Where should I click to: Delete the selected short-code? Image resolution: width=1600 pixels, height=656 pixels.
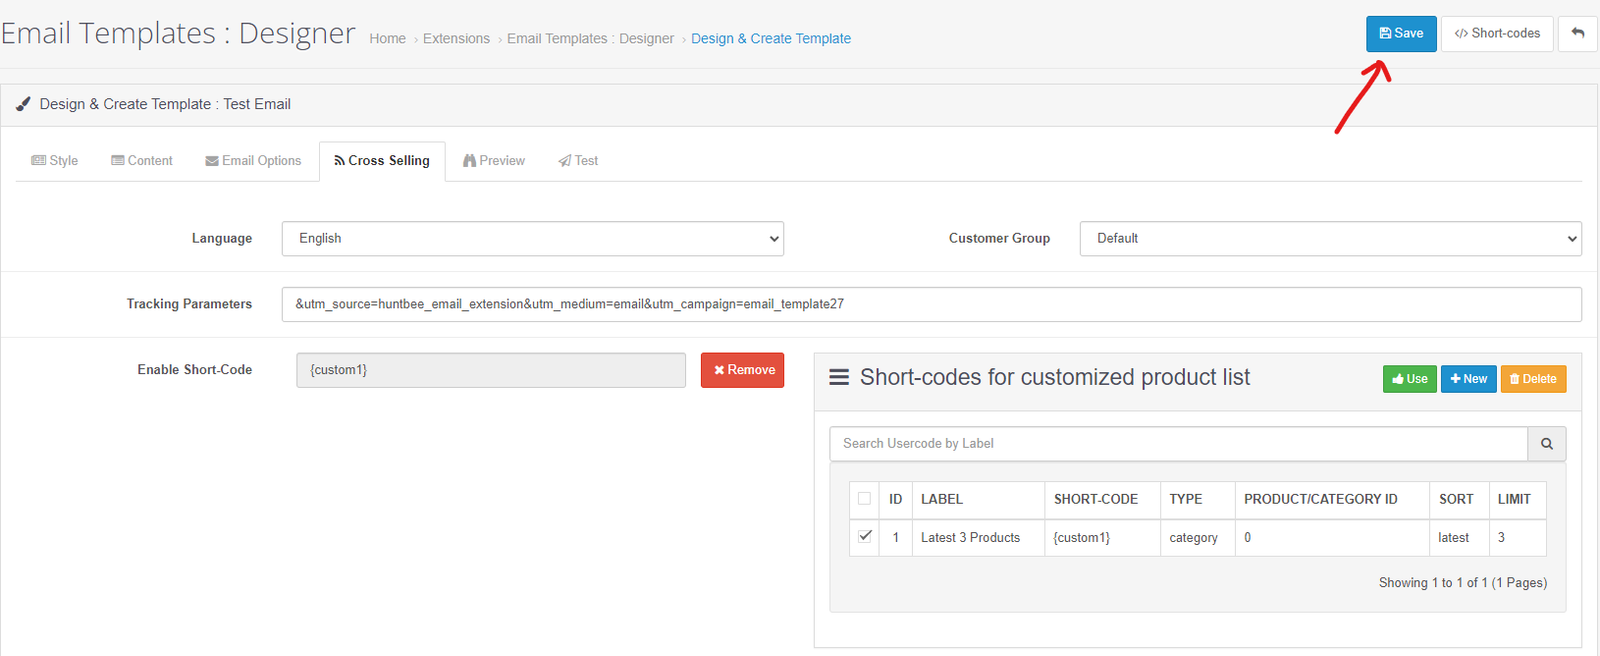click(x=1533, y=379)
